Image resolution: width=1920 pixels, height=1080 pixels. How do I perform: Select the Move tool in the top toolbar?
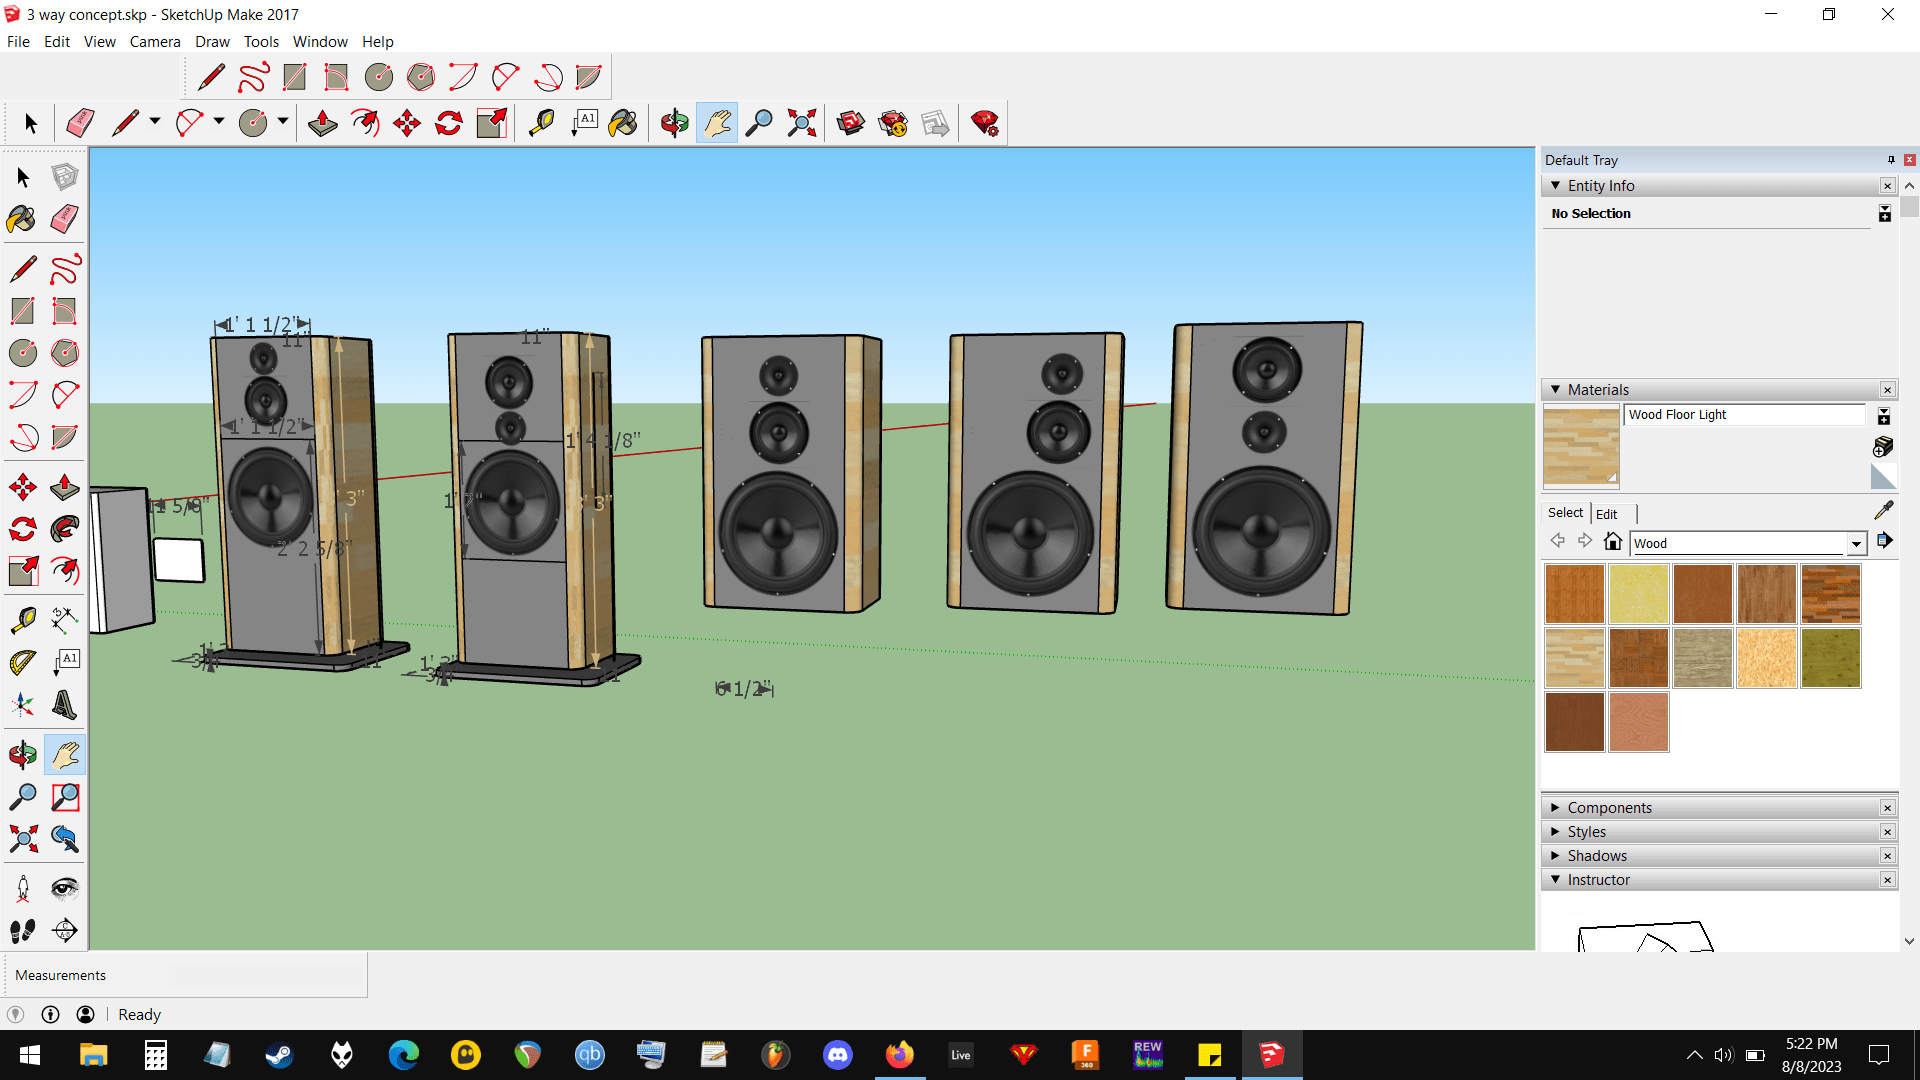(x=407, y=123)
